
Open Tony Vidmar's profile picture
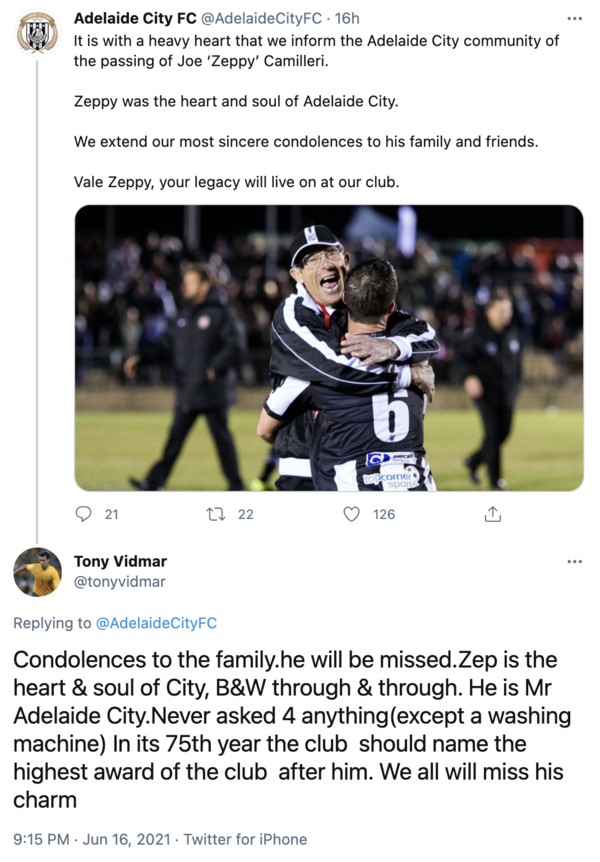pos(38,572)
